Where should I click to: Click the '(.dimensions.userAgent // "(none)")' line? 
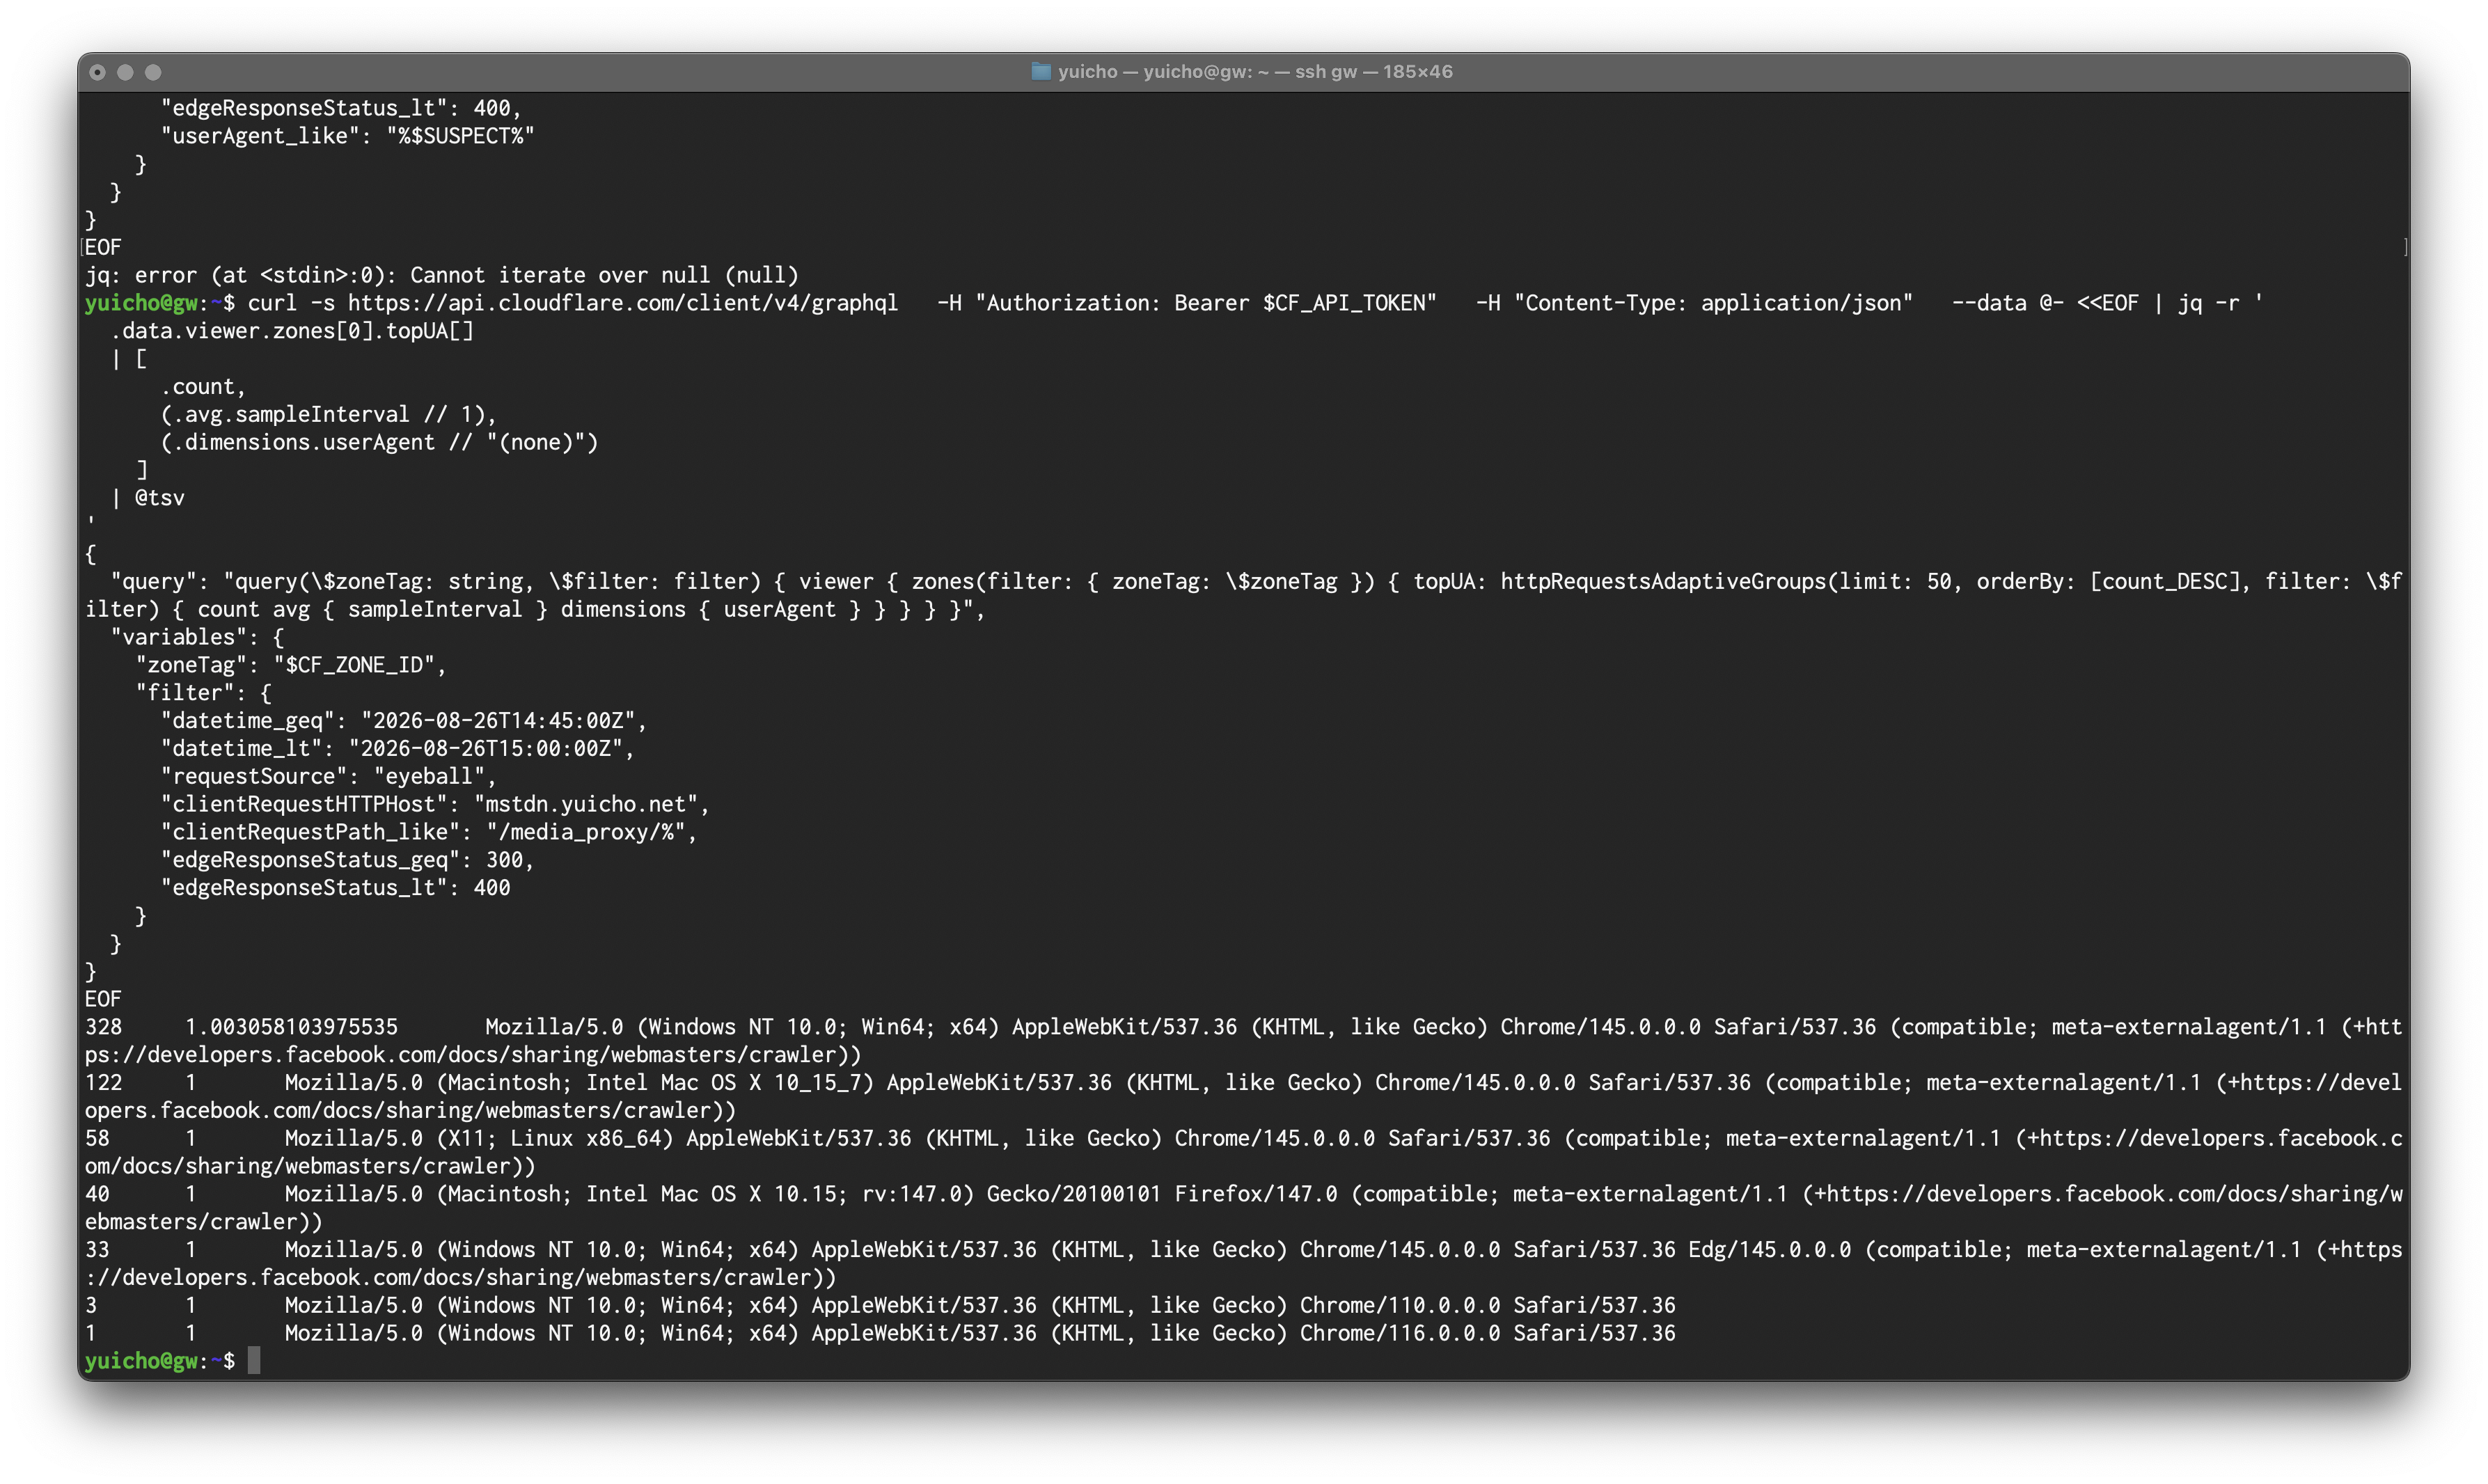tap(379, 442)
